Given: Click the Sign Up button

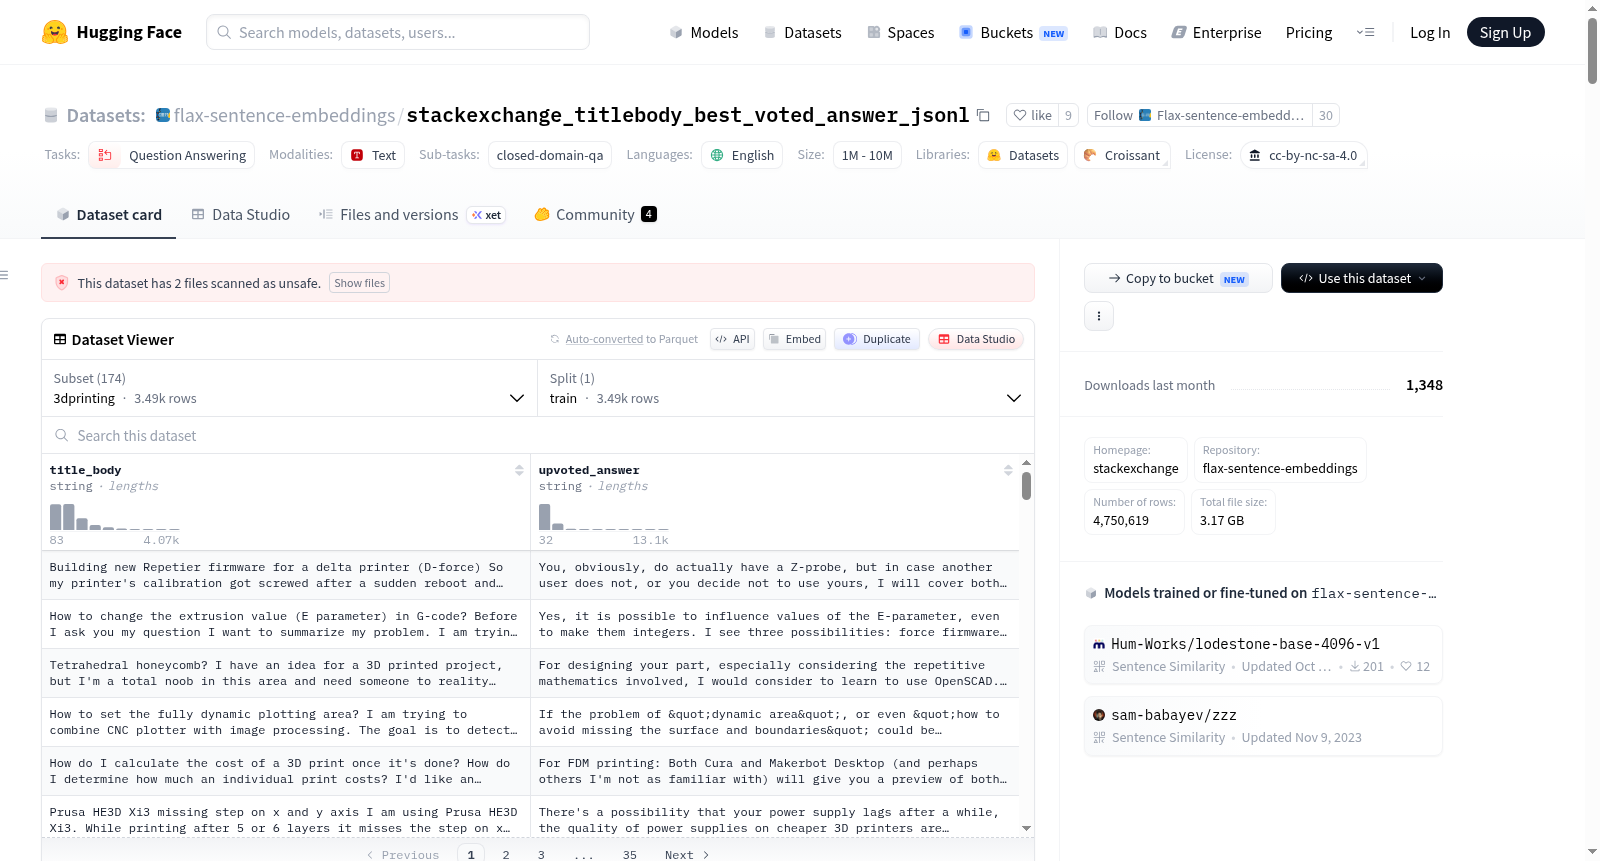Looking at the screenshot, I should coord(1505,32).
